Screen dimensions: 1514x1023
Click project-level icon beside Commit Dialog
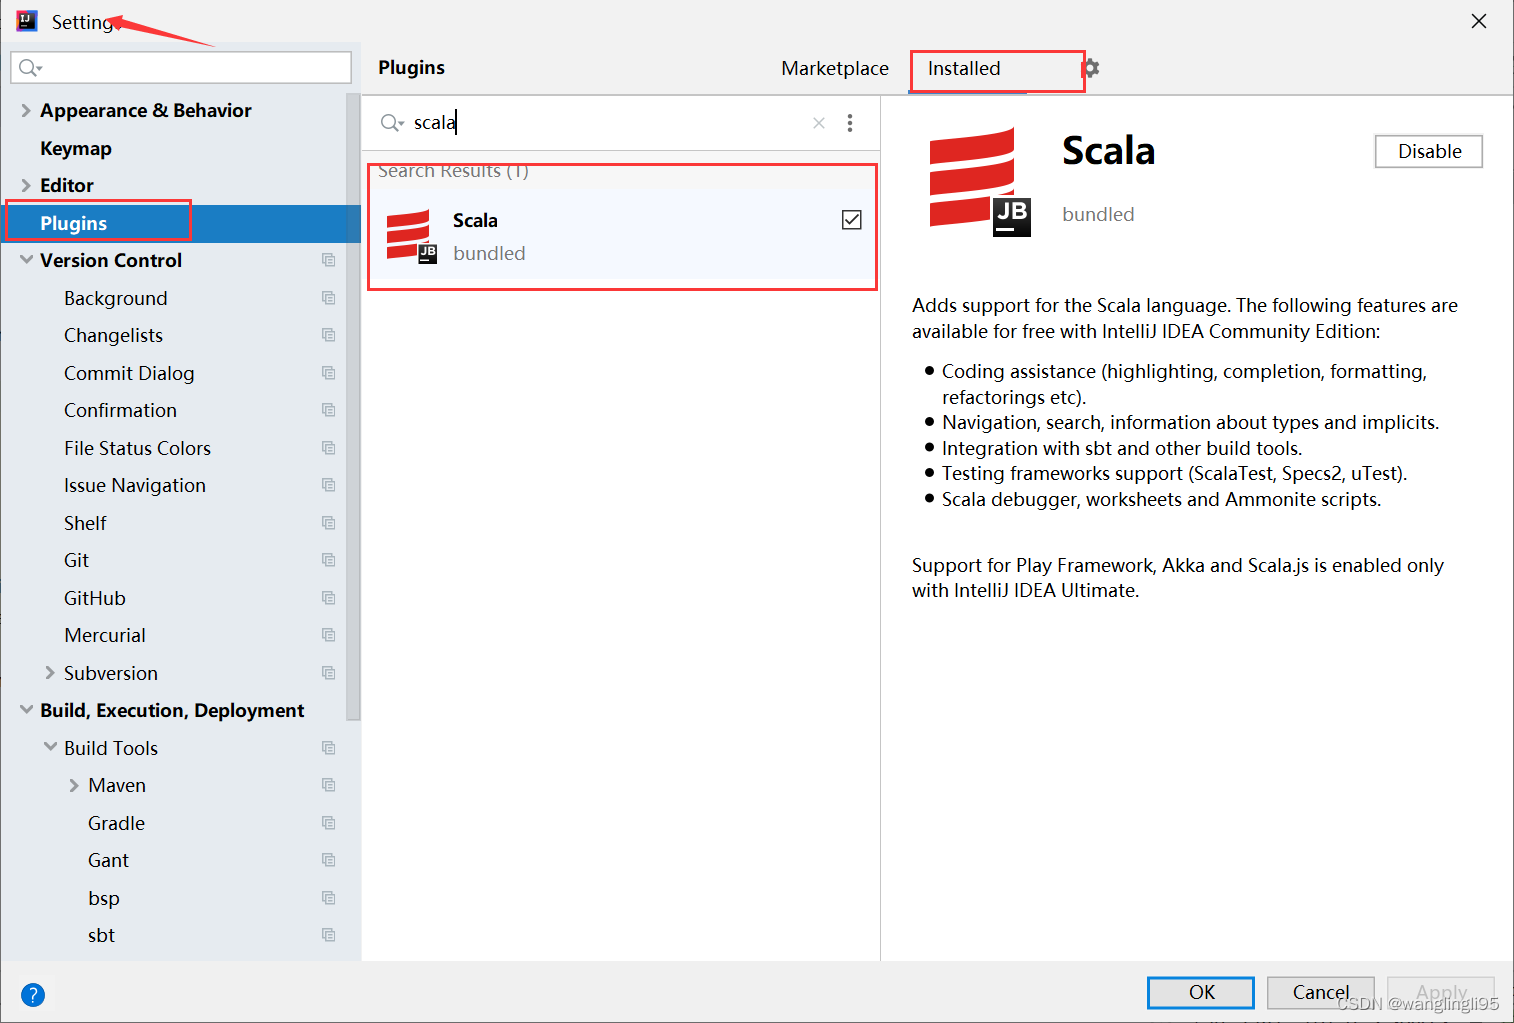328,373
